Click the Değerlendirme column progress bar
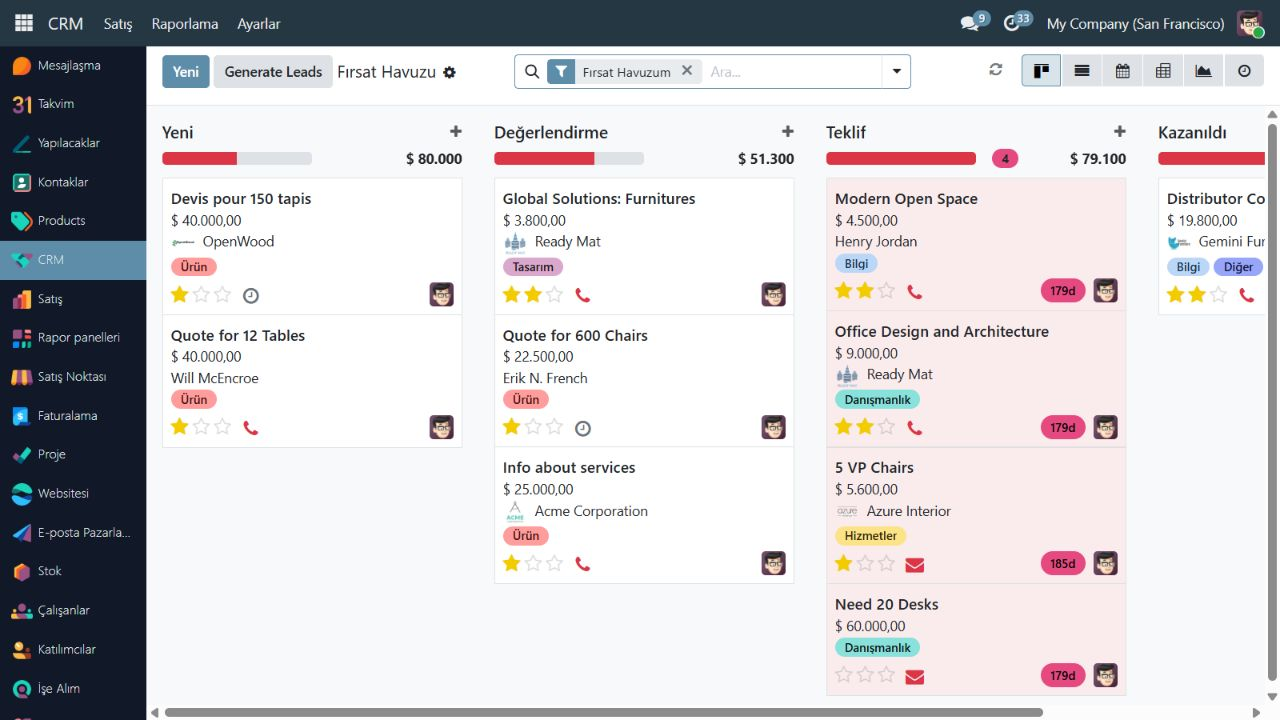 pos(569,159)
